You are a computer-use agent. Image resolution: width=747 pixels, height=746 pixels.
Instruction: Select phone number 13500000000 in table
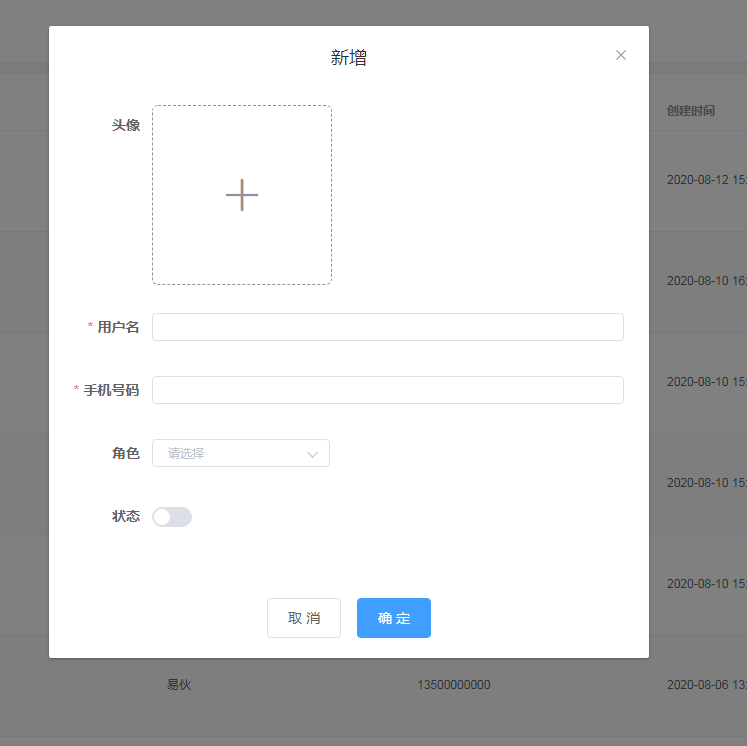coord(454,685)
